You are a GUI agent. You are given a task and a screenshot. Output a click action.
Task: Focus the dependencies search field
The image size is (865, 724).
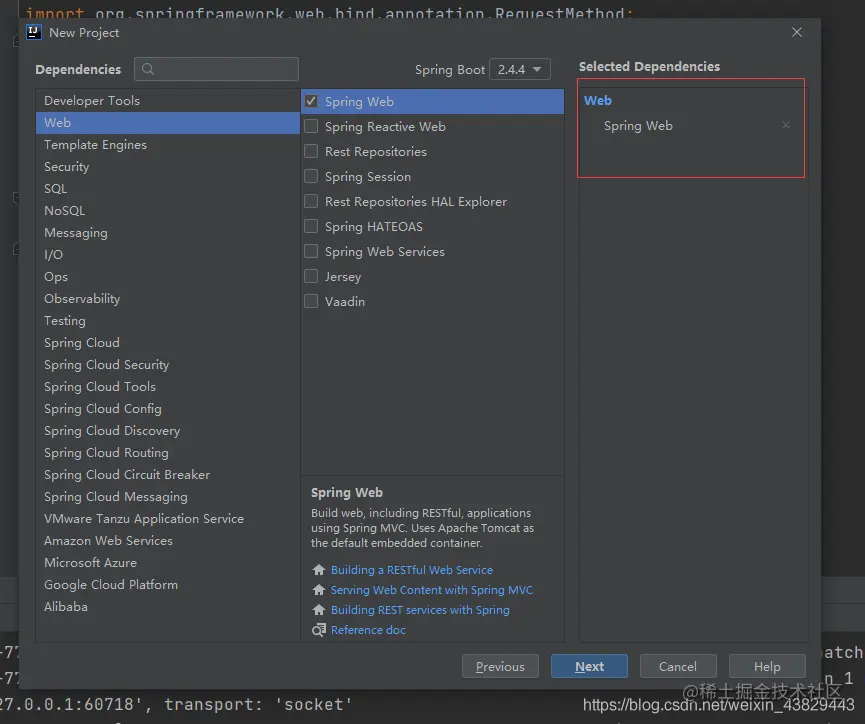(216, 69)
